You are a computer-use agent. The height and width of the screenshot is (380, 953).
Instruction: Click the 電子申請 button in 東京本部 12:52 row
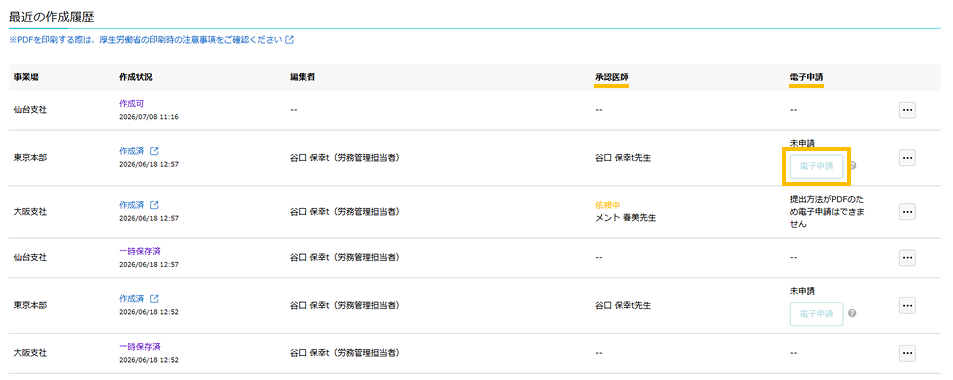pyautogui.click(x=816, y=314)
